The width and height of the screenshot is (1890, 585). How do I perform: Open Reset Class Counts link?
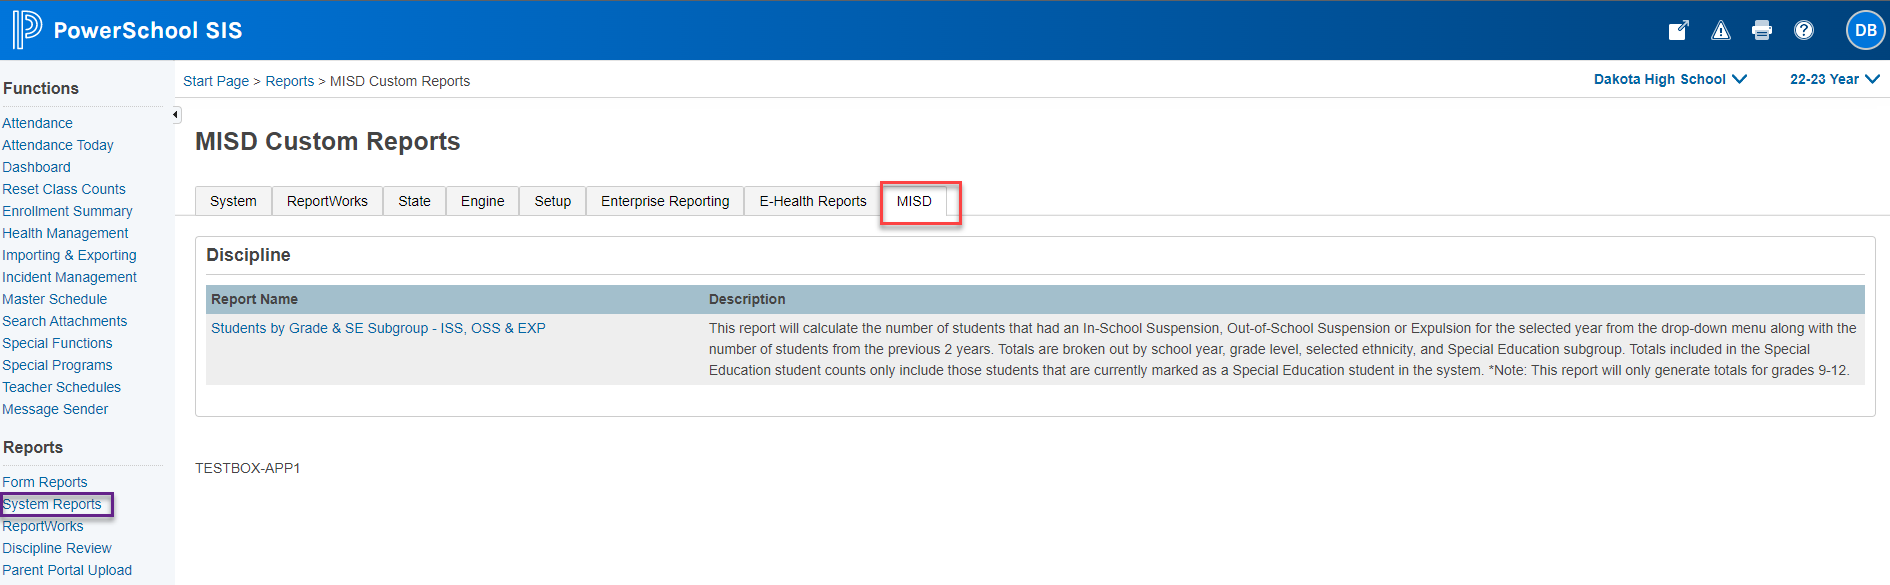point(64,189)
